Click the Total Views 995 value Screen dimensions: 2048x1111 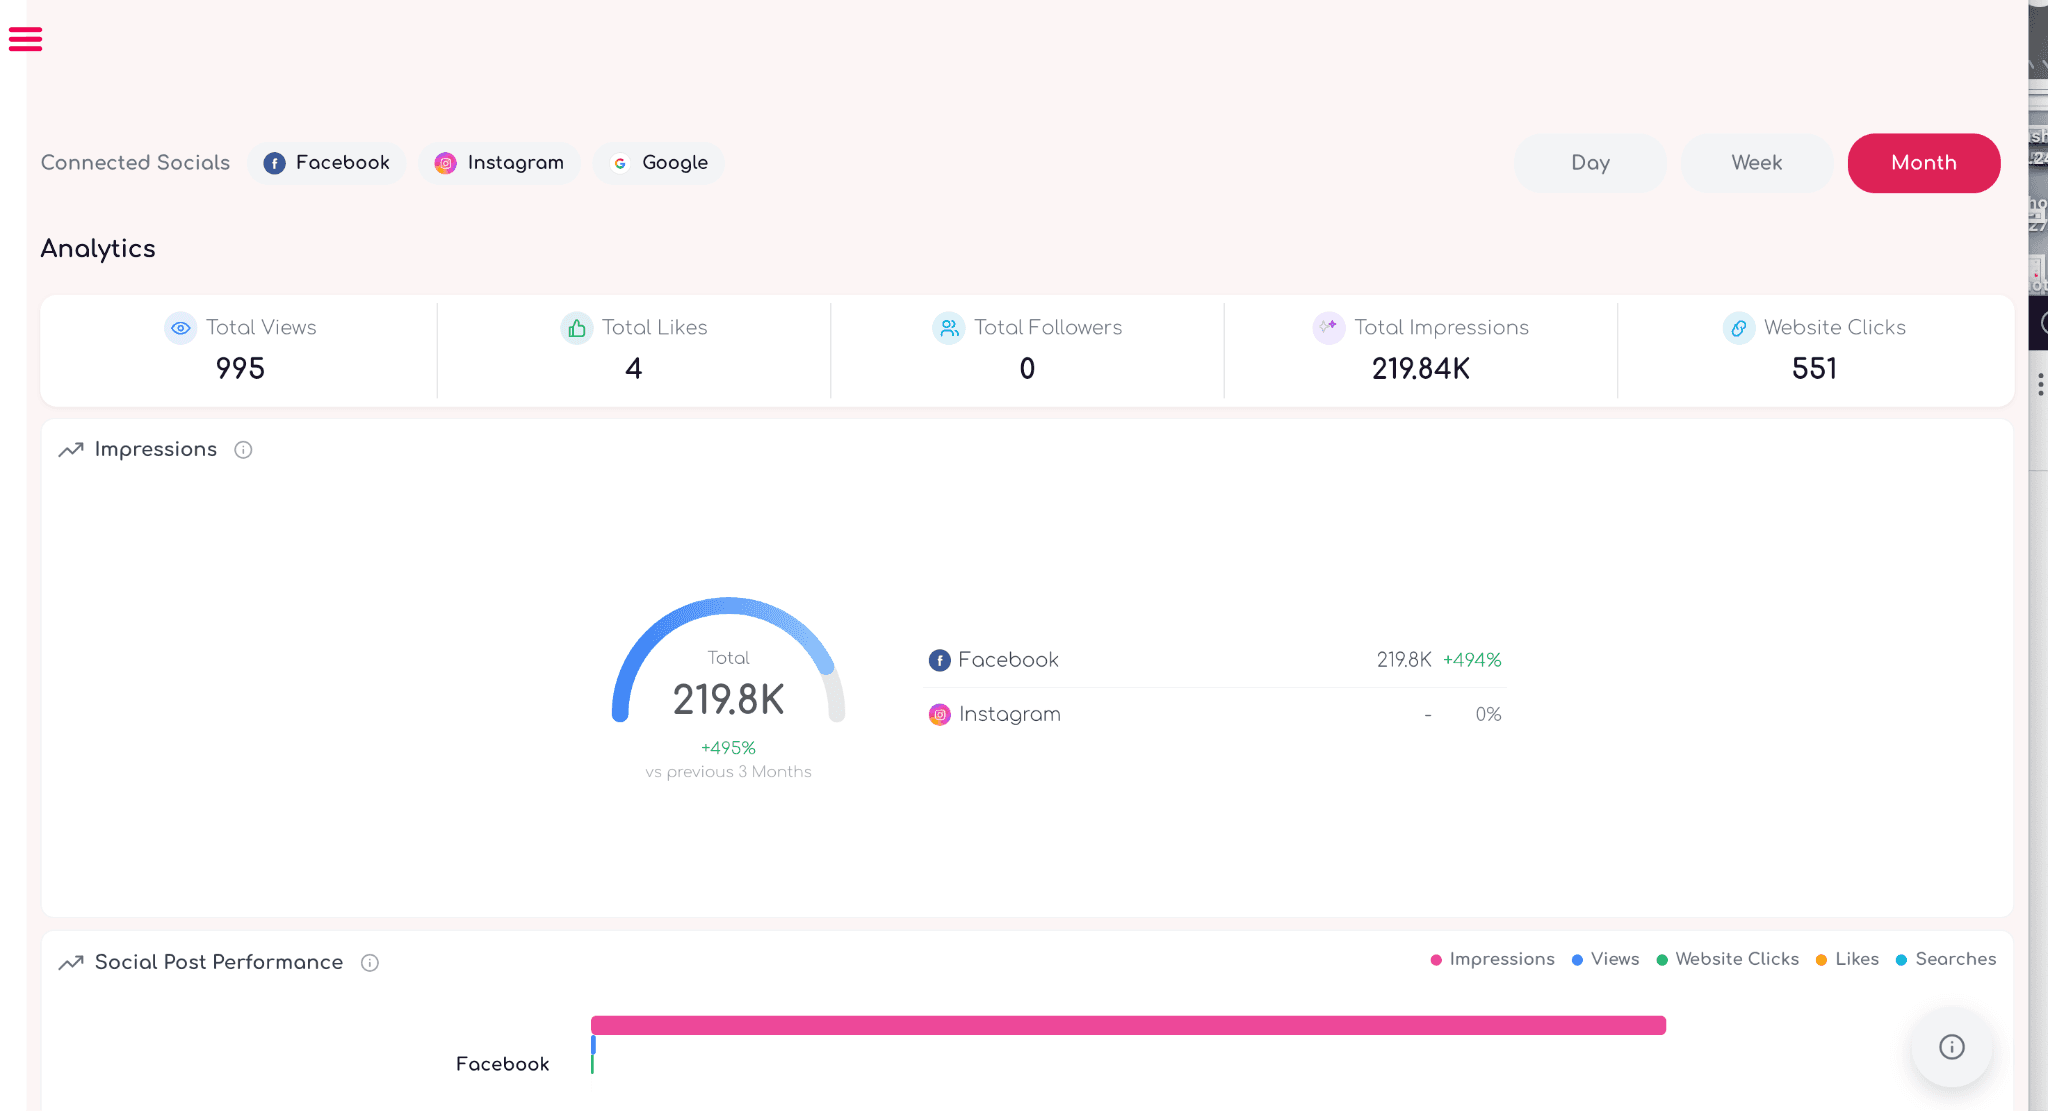[240, 369]
